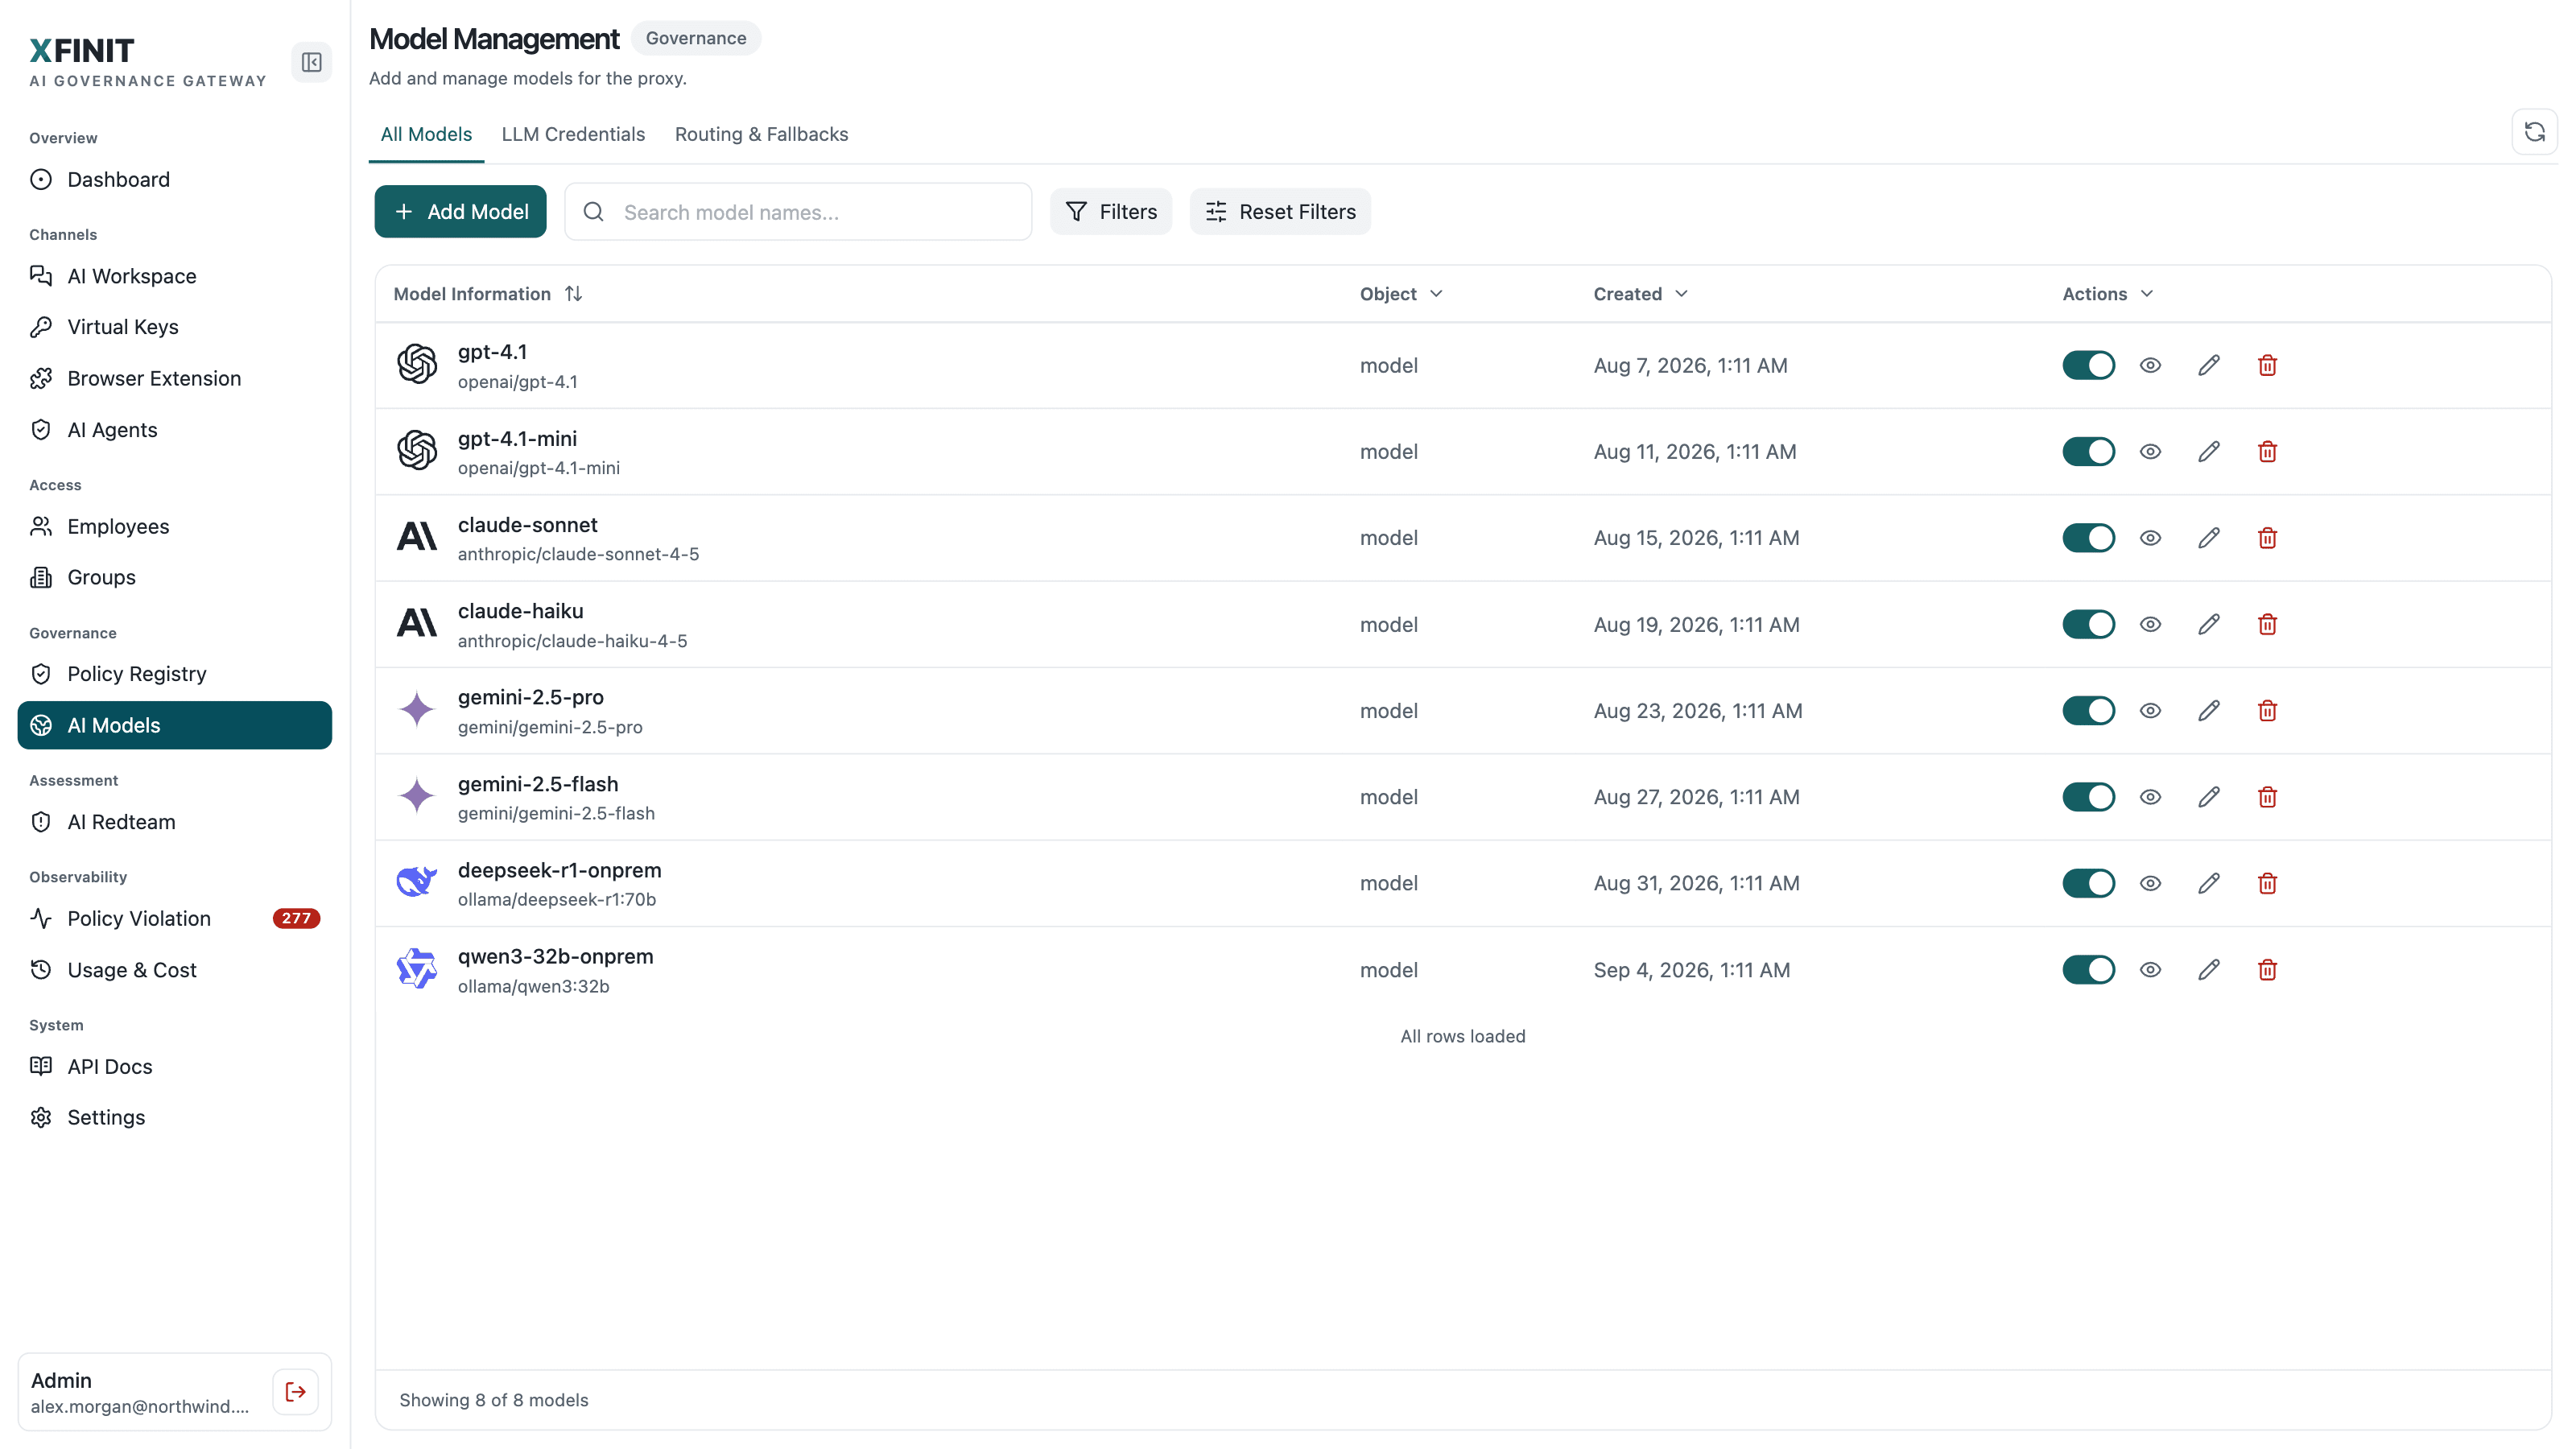Viewport: 2576px width, 1449px height.
Task: View details of gpt-4.1-mini via eye icon
Action: click(x=2150, y=452)
